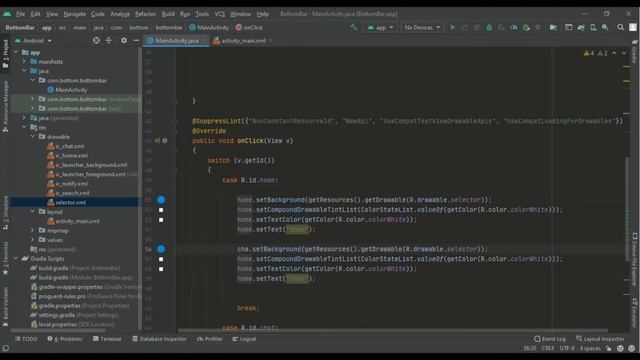Click the override gutter icon on line 45
The width and height of the screenshot is (640, 360).
158,140
